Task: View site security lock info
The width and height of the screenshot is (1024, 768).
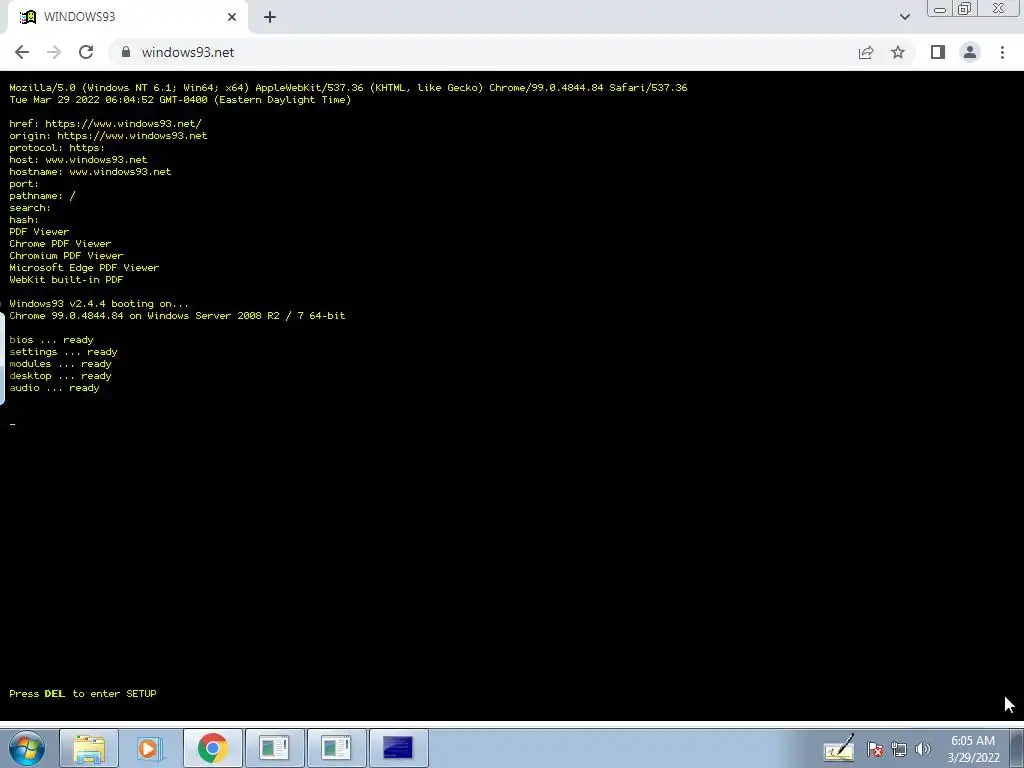Action: (126, 52)
